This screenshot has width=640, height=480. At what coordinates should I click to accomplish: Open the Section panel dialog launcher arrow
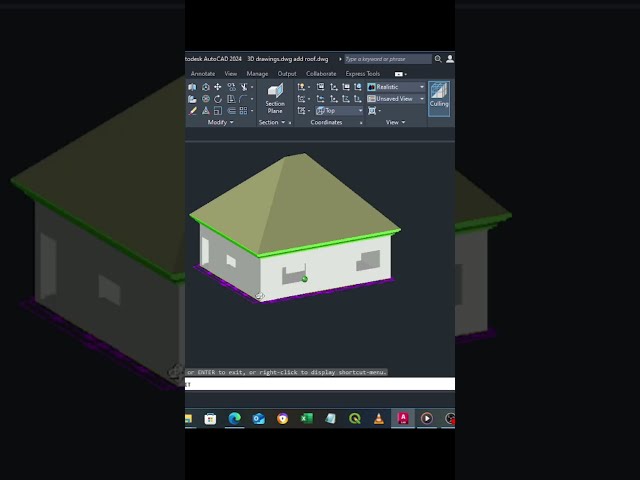(290, 123)
